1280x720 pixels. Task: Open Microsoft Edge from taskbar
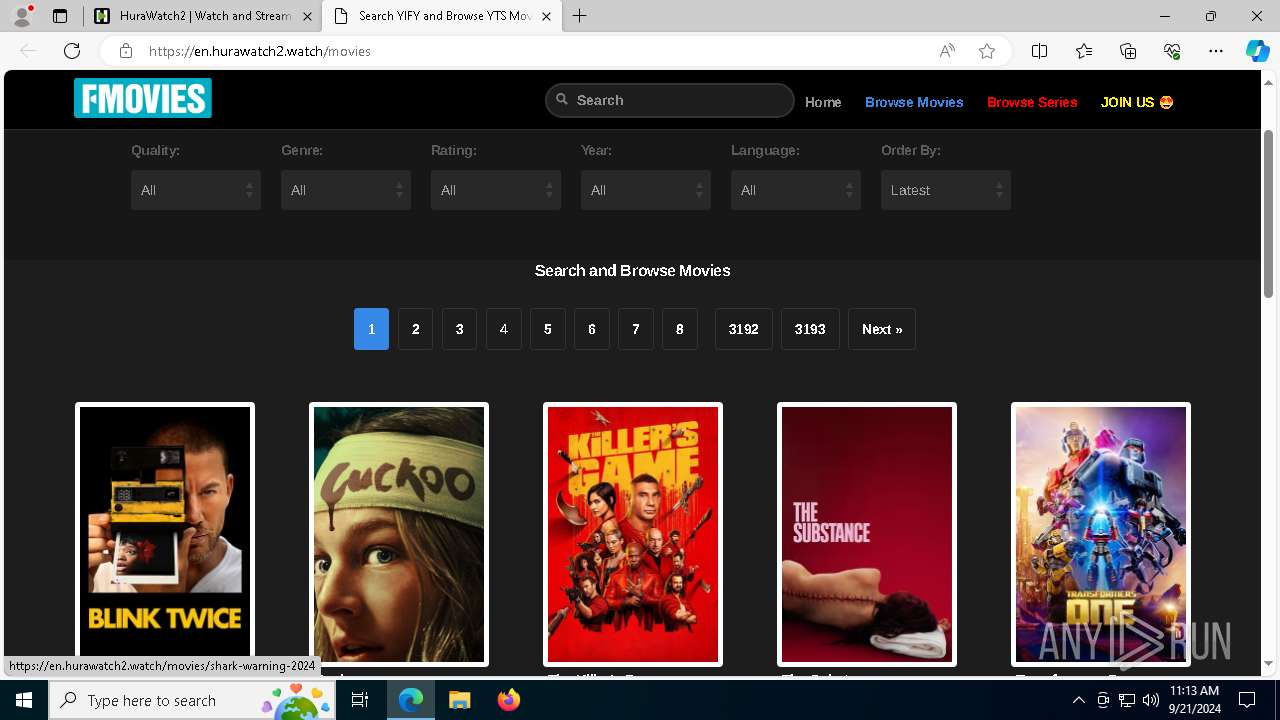point(411,700)
